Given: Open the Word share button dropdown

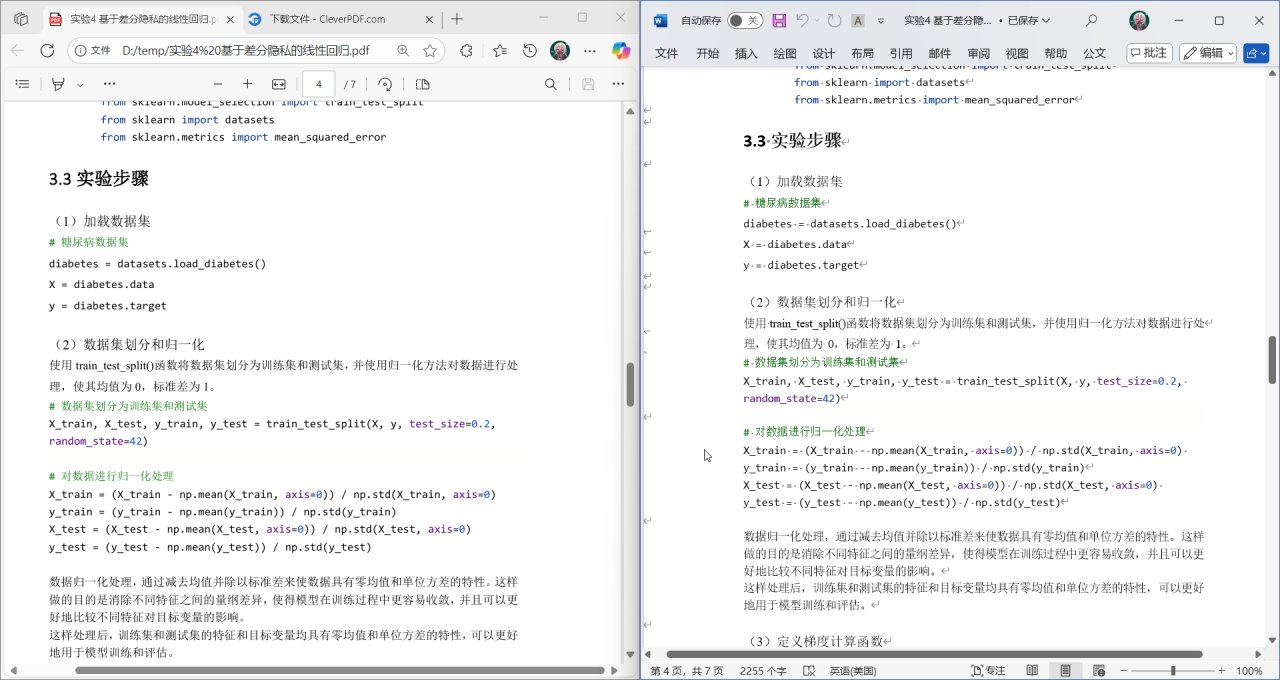Looking at the screenshot, I should 1256,53.
